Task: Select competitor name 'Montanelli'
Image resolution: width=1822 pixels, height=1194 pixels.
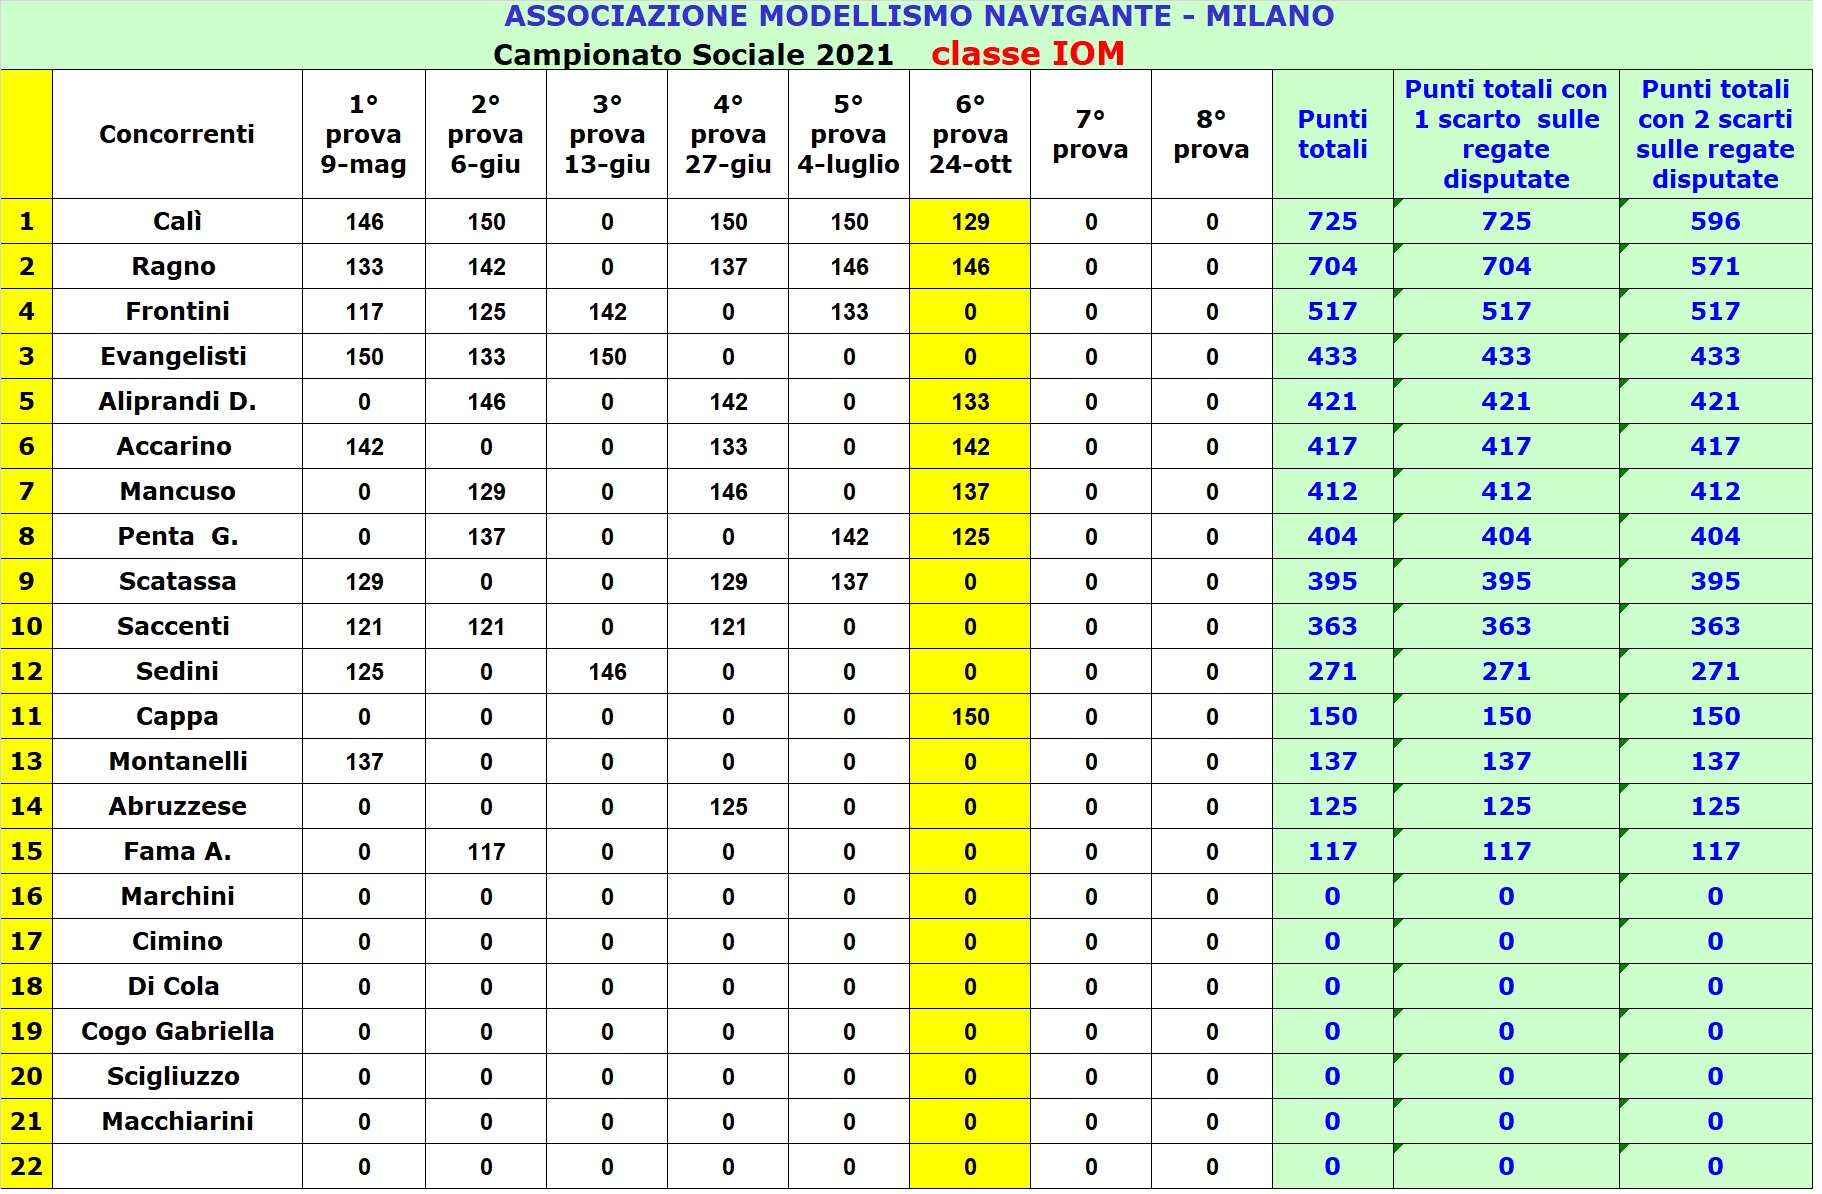Action: [x=177, y=761]
